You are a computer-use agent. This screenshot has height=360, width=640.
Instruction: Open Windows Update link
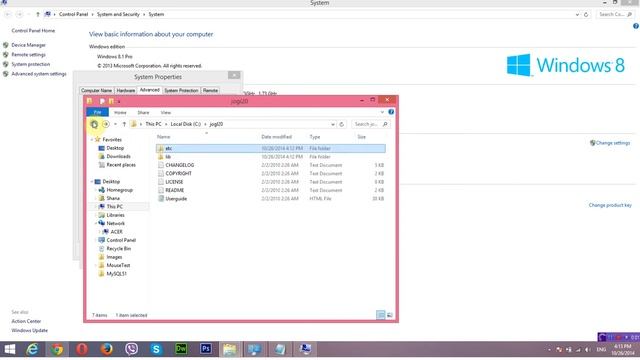[29, 331]
